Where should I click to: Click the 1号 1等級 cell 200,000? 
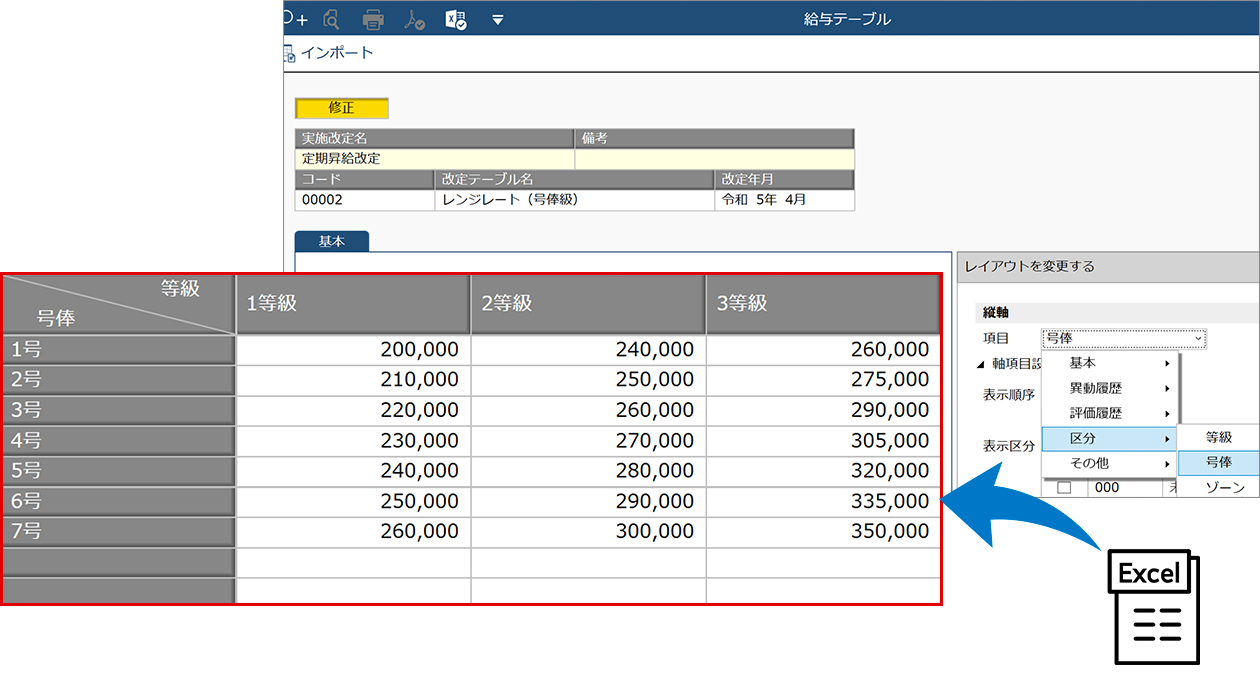pyautogui.click(x=353, y=350)
